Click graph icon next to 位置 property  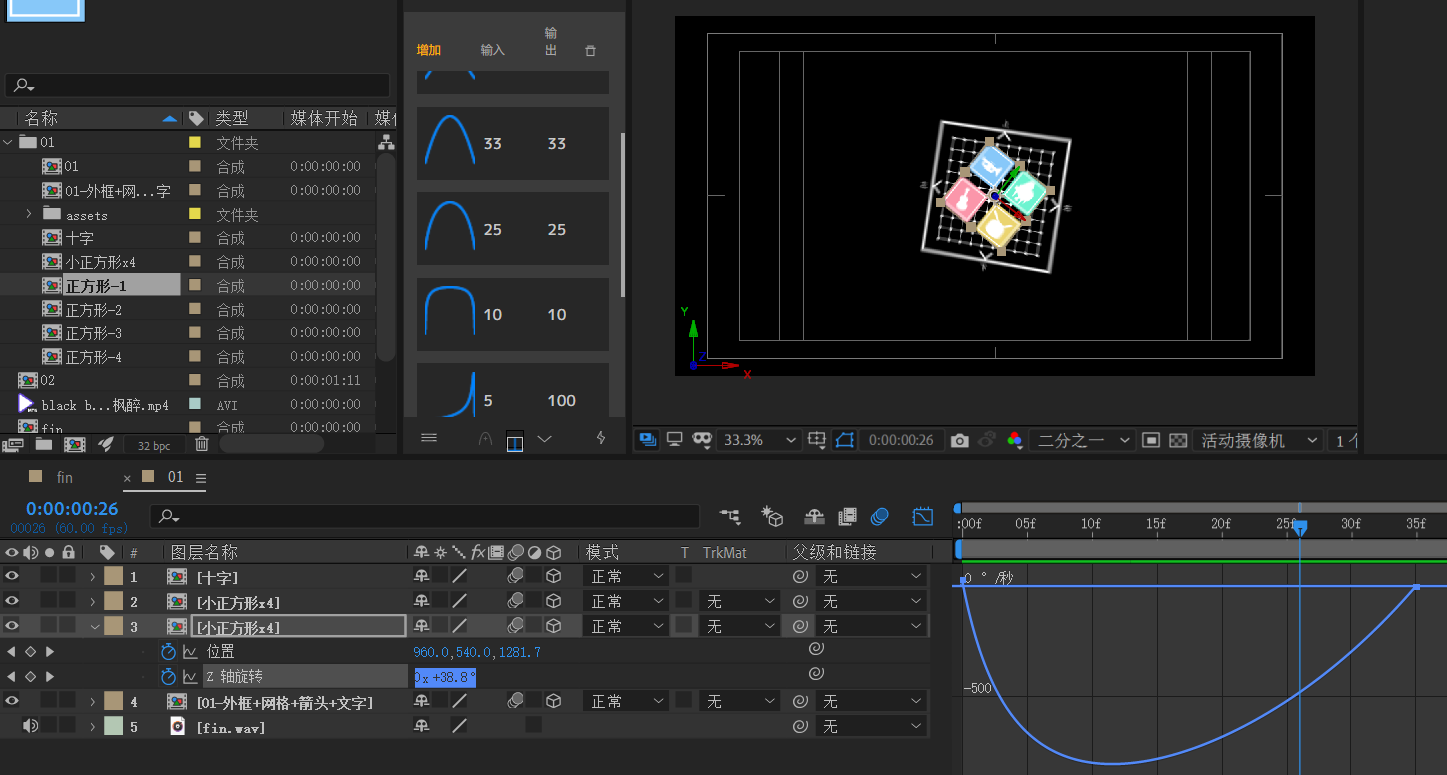pos(190,652)
